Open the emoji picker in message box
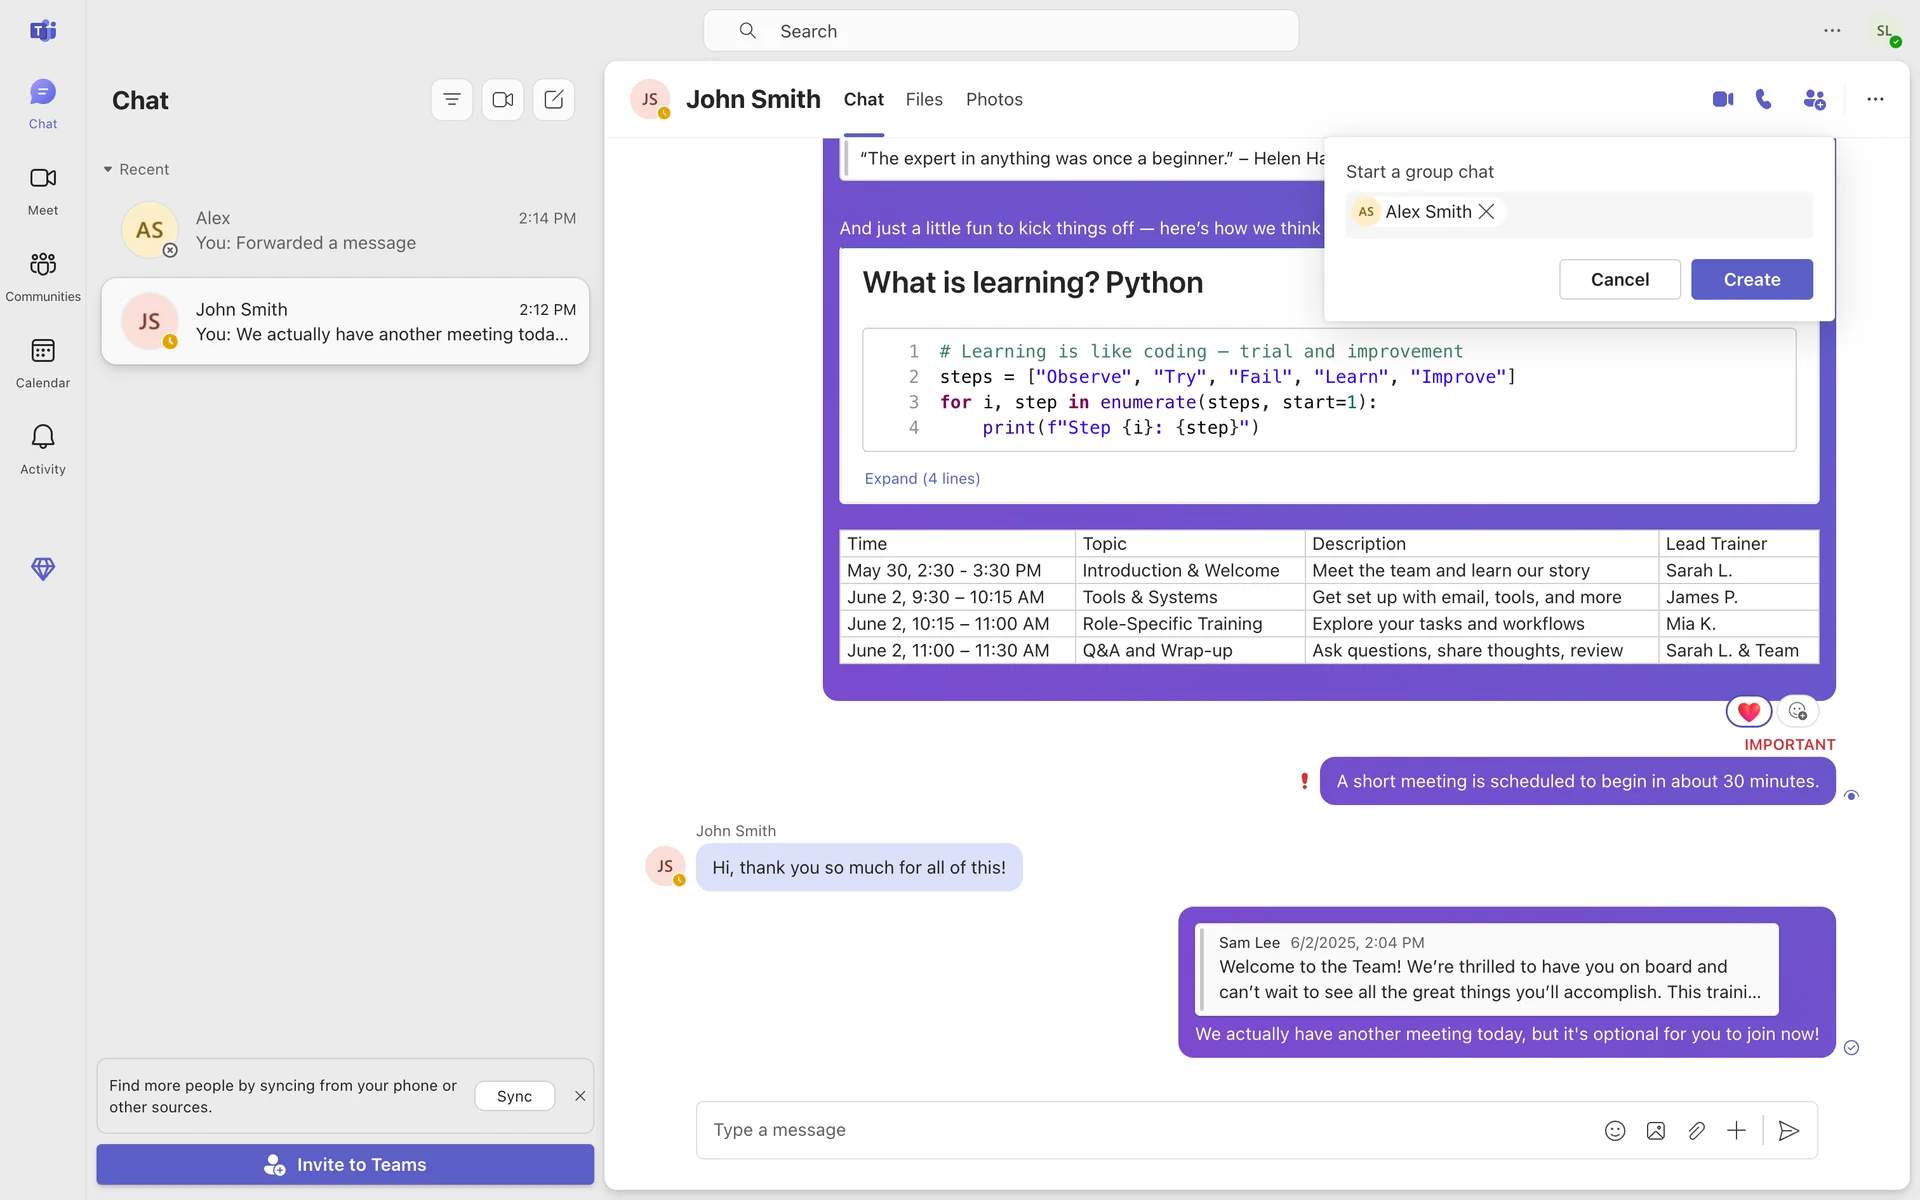This screenshot has width=1920, height=1200. 1615,1130
